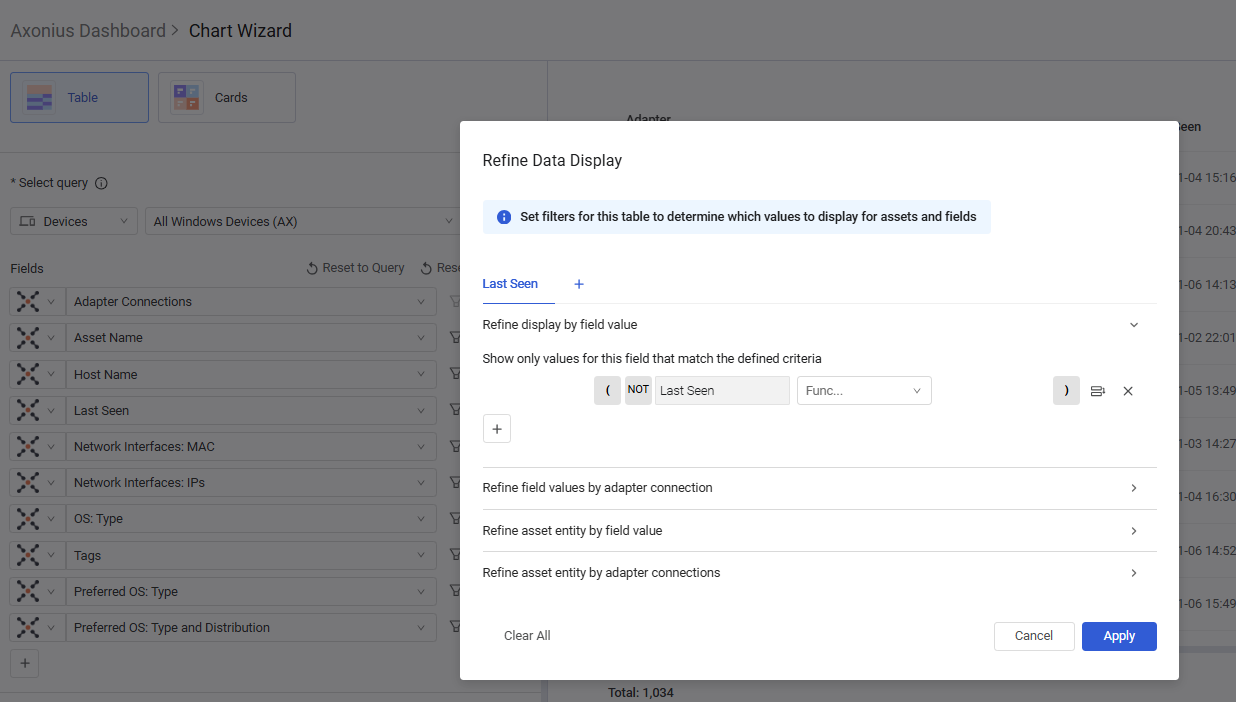1236x702 pixels.
Task: Open the Asset Name field dropdown
Action: pos(251,338)
